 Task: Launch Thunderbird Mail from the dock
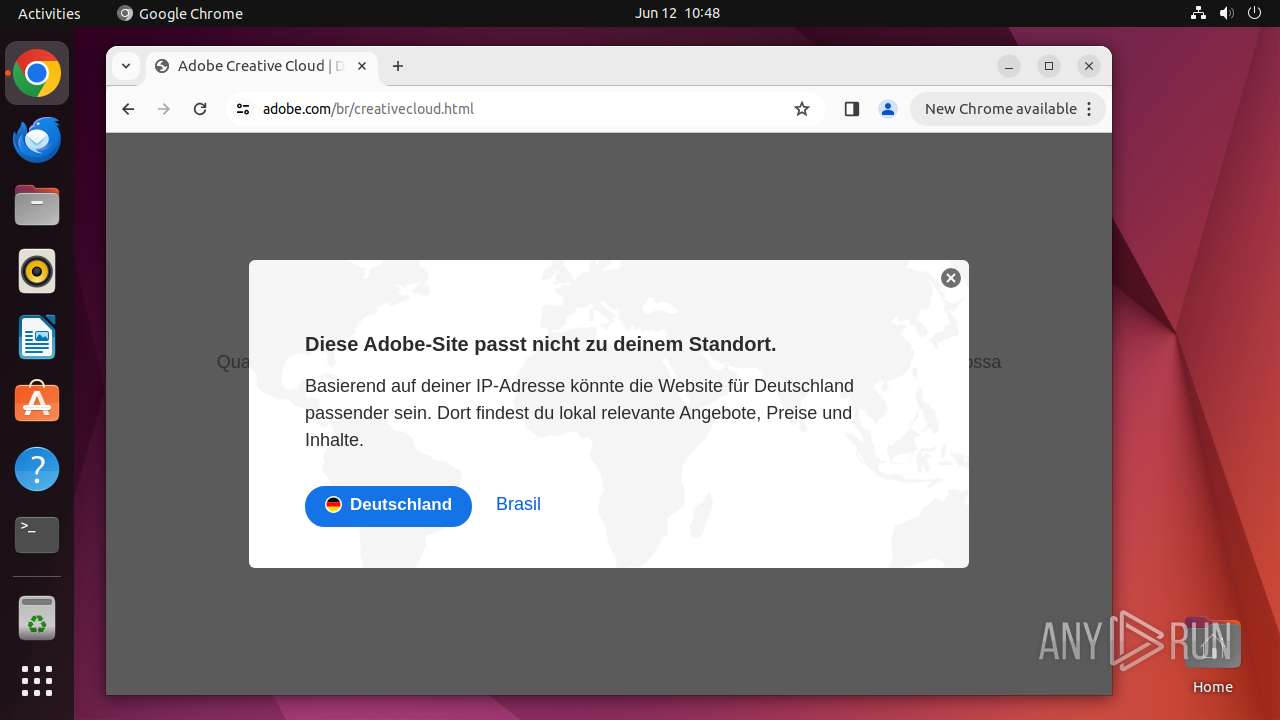click(x=37, y=140)
